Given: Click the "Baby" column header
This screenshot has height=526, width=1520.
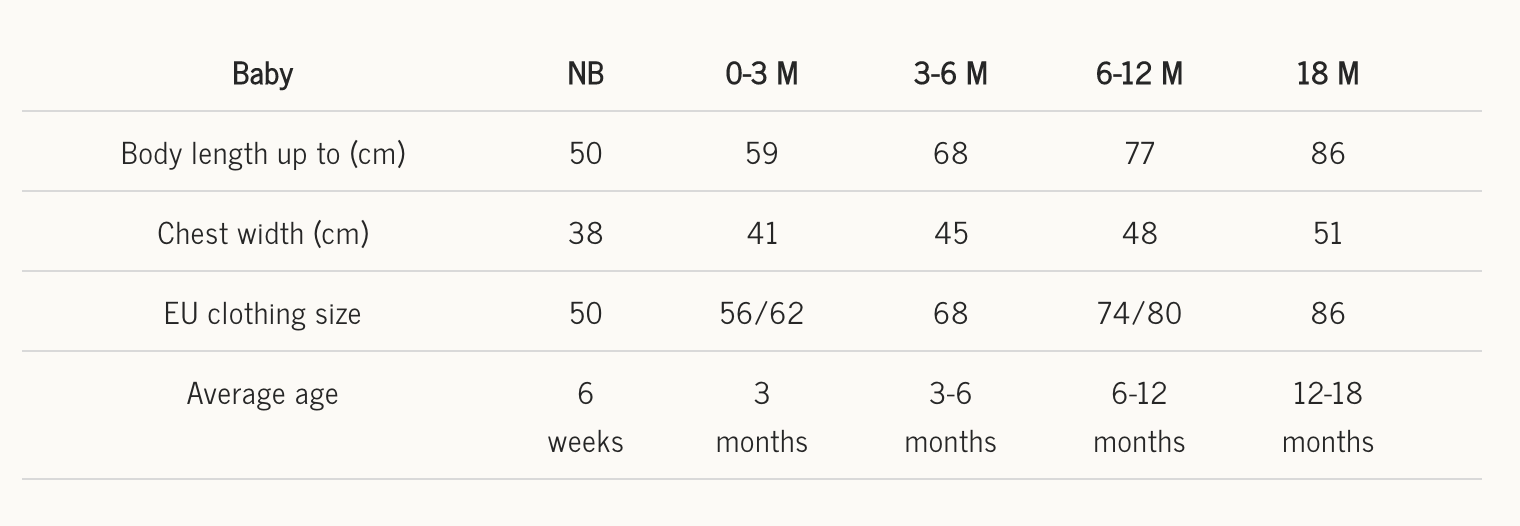Looking at the screenshot, I should click(262, 74).
